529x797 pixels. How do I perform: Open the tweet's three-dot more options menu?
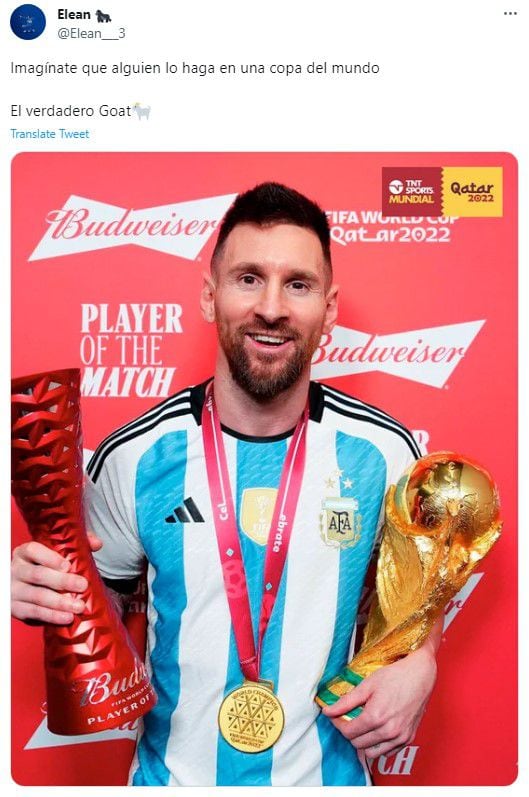510,14
